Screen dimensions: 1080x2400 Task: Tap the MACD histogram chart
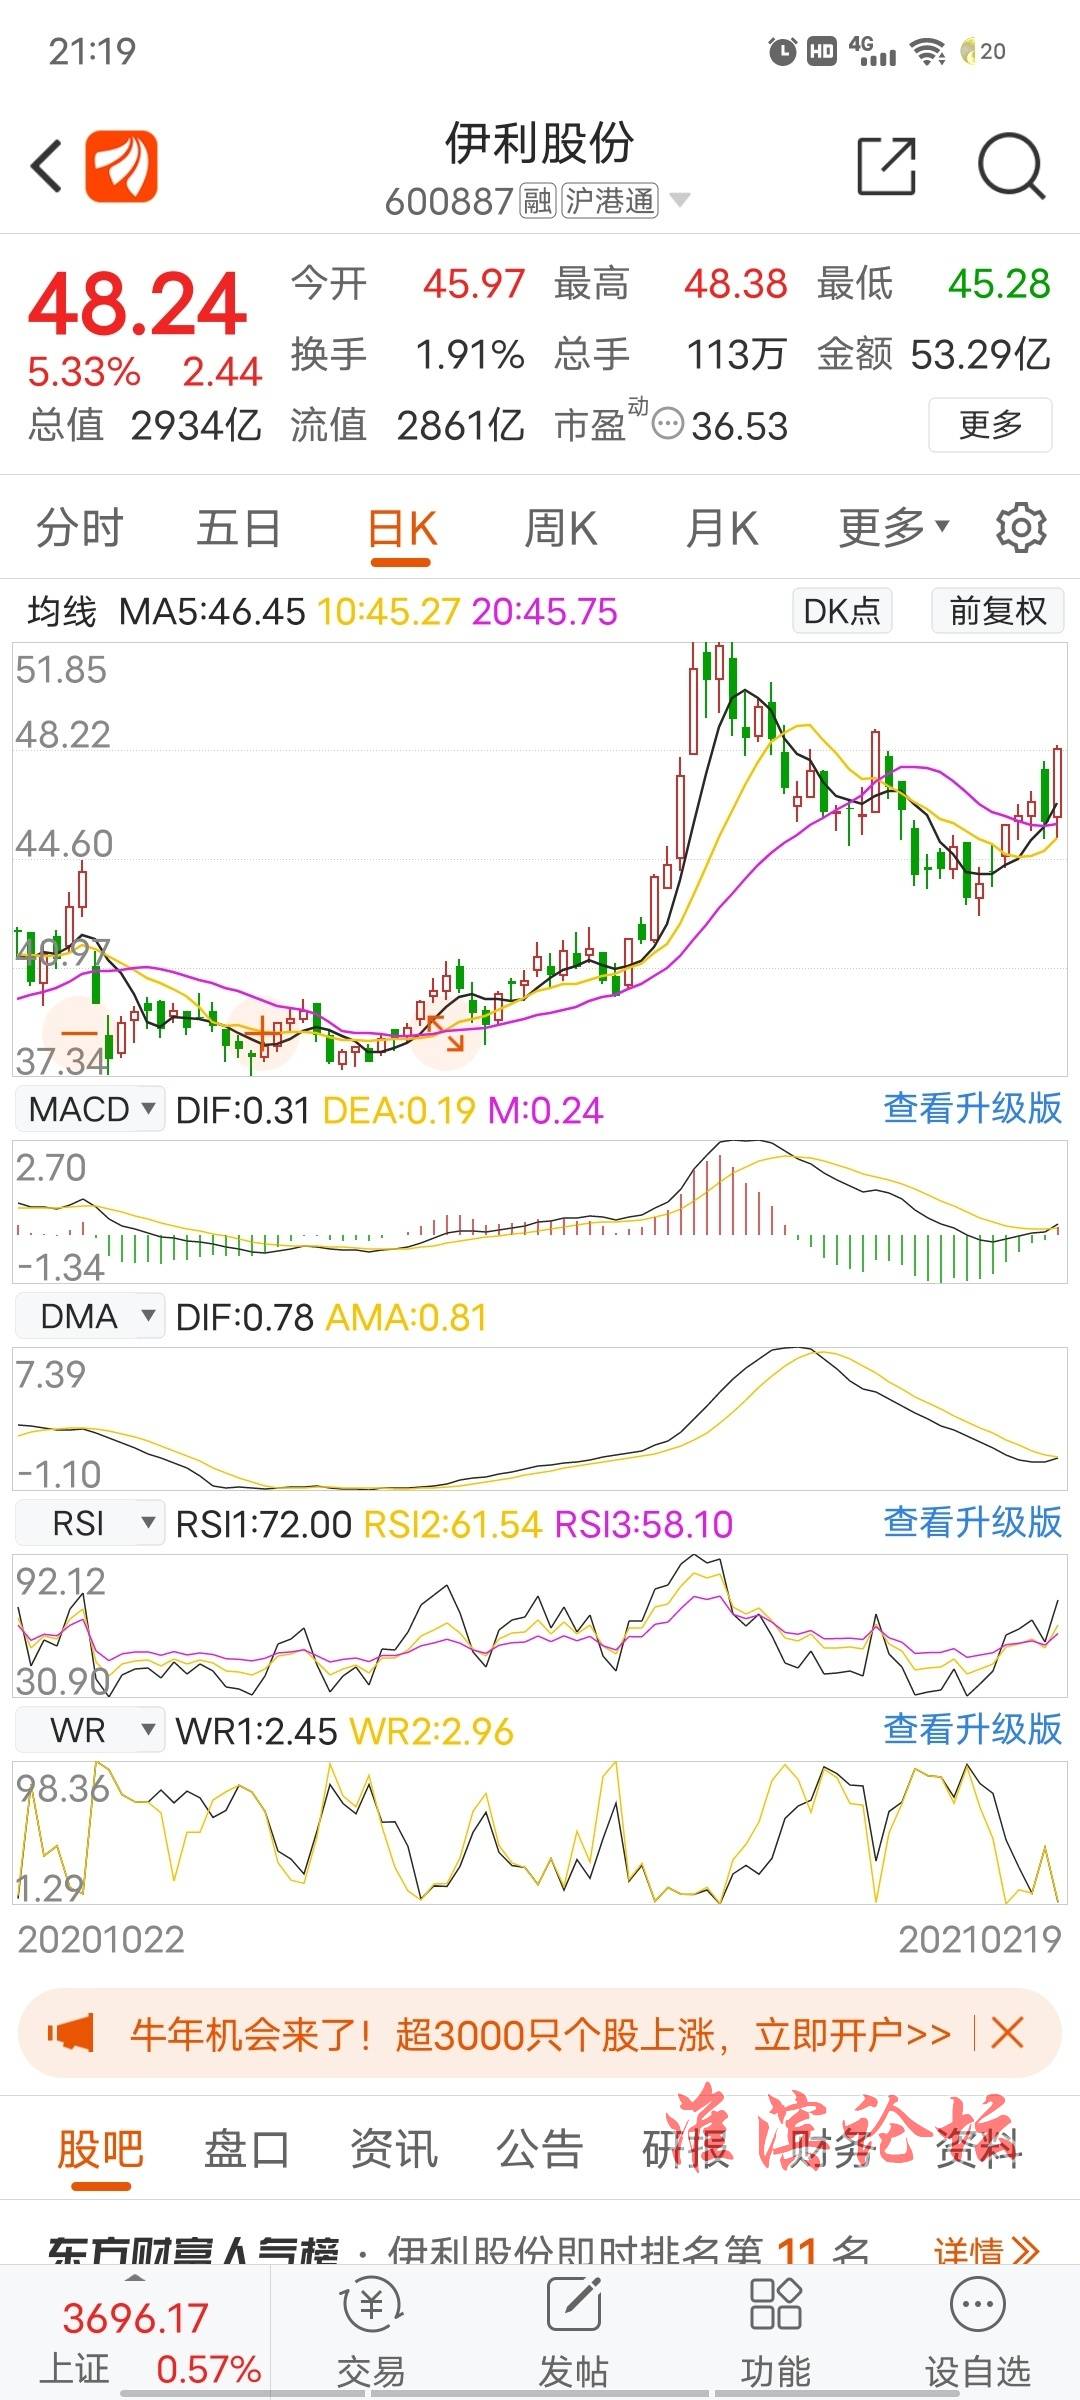pos(540,1211)
